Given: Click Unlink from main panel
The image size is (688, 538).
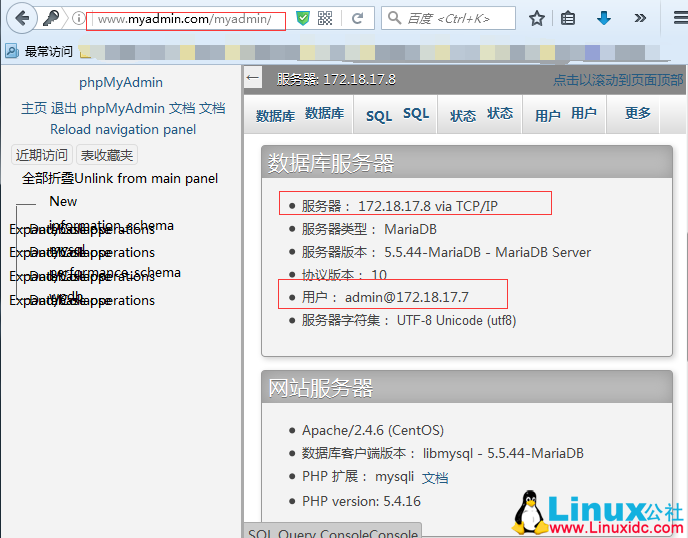Looking at the screenshot, I should [146, 179].
